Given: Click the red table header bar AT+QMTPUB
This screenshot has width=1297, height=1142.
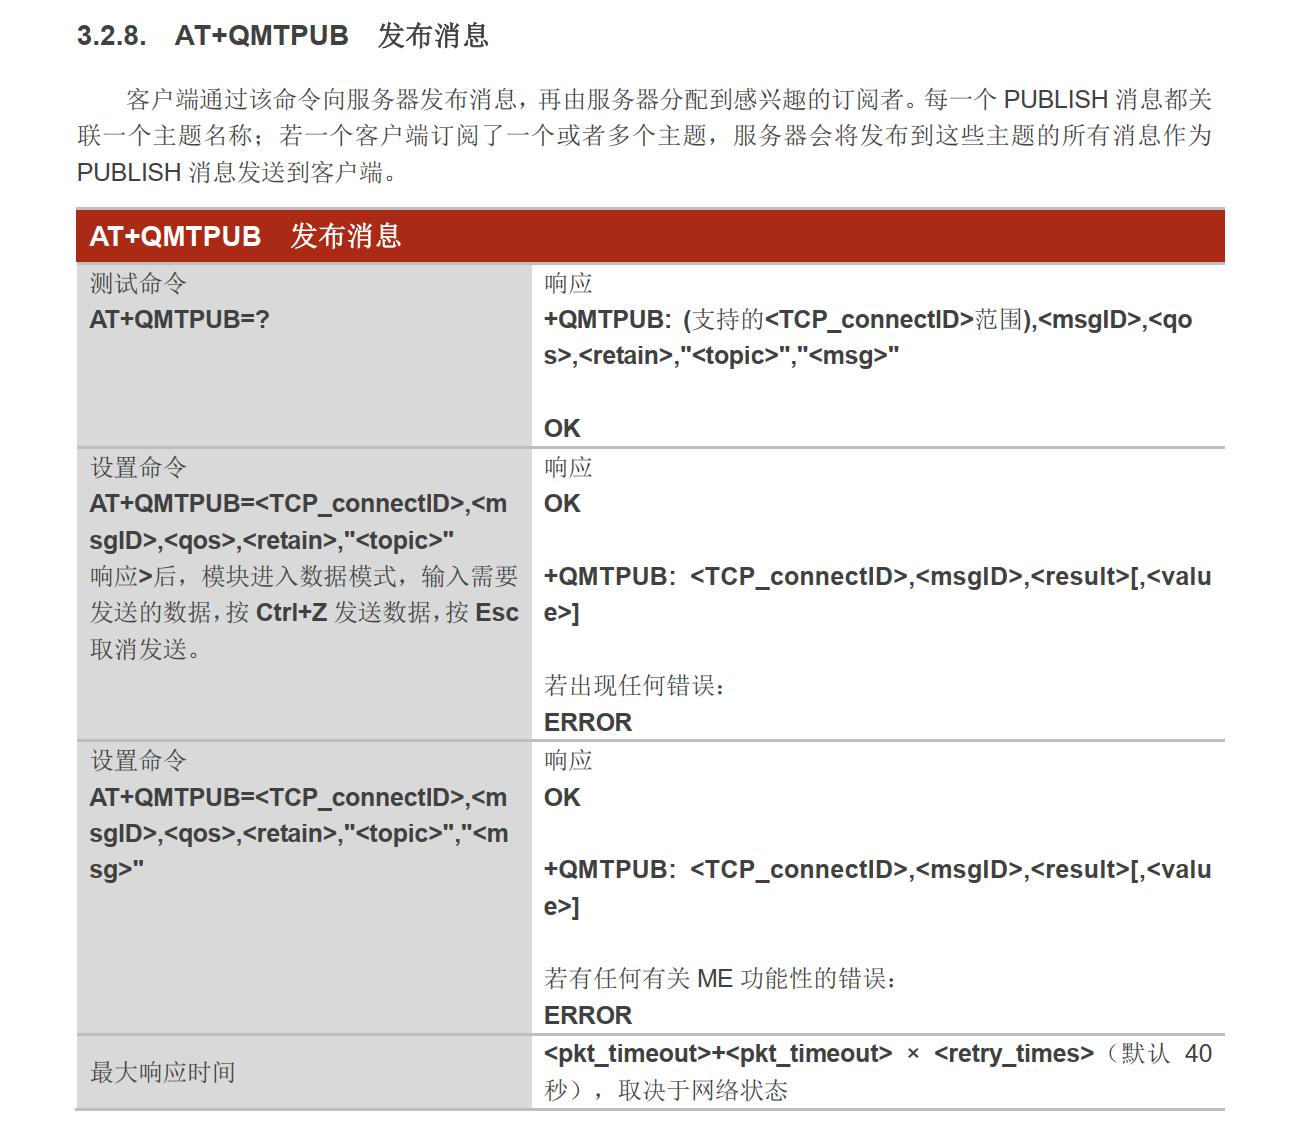Looking at the screenshot, I should (x=650, y=236).
